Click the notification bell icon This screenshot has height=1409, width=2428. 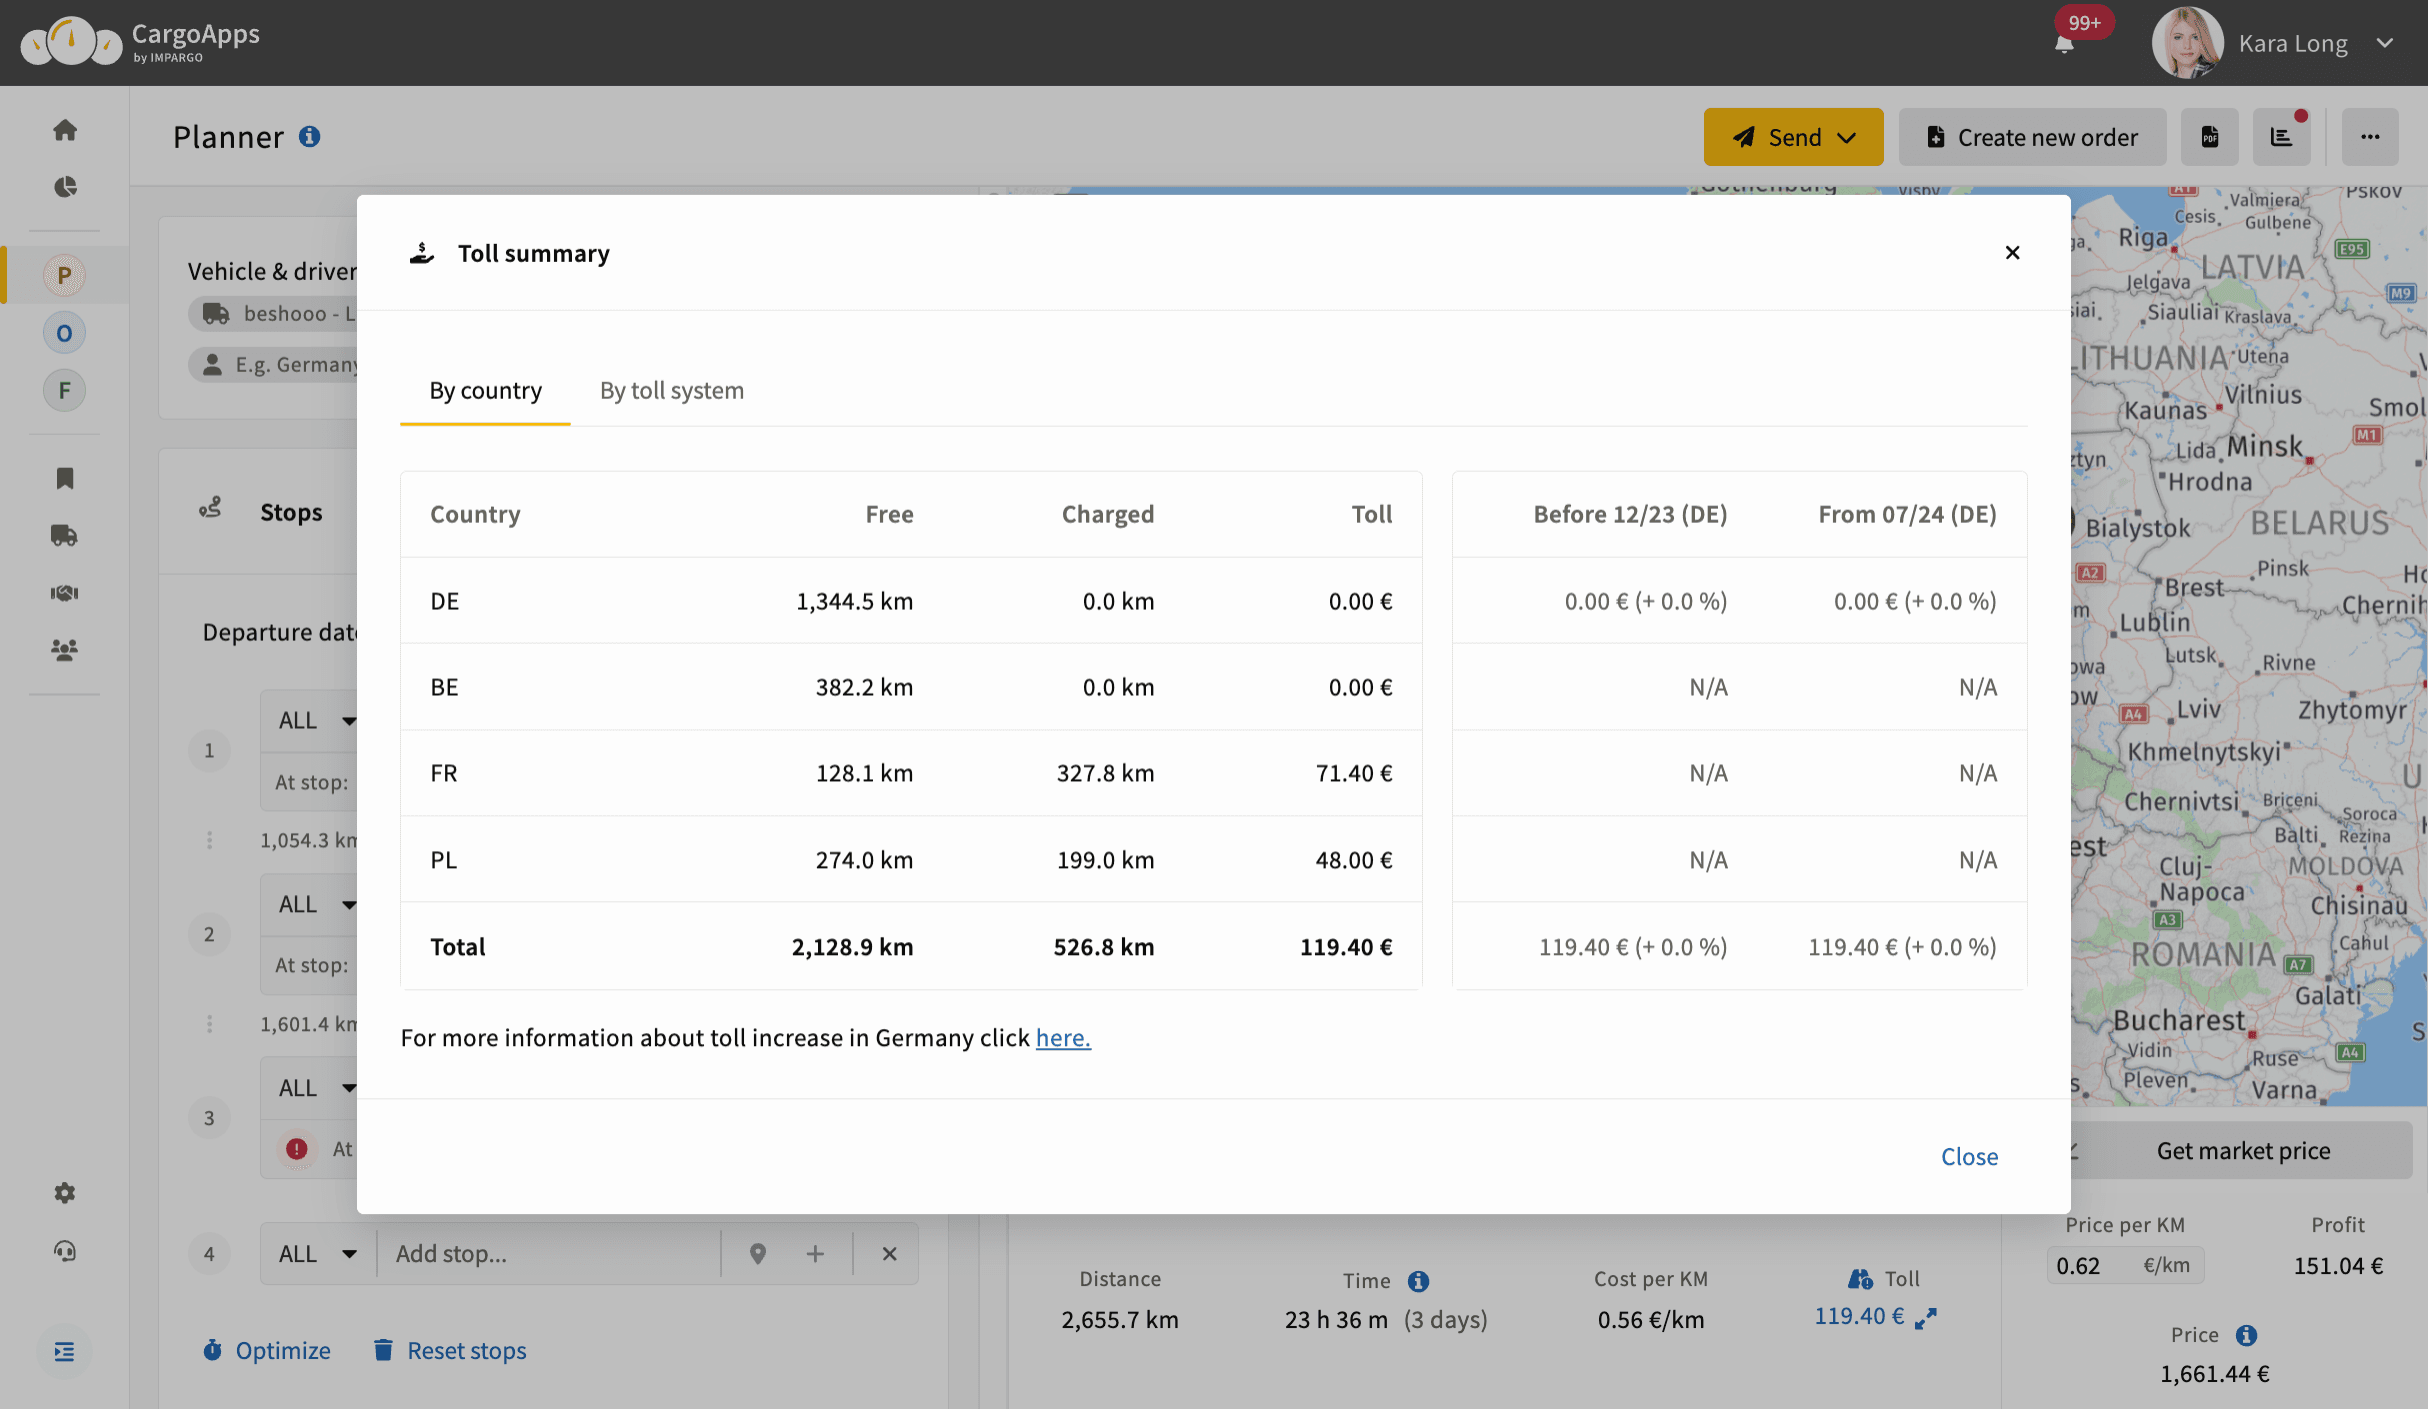pyautogui.click(x=2064, y=44)
